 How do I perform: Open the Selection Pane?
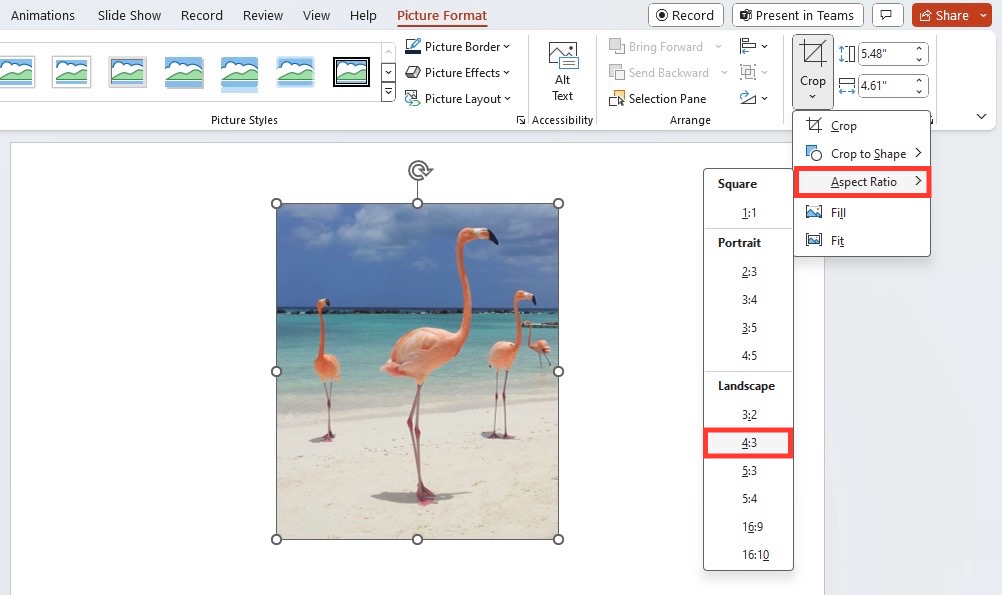658,99
